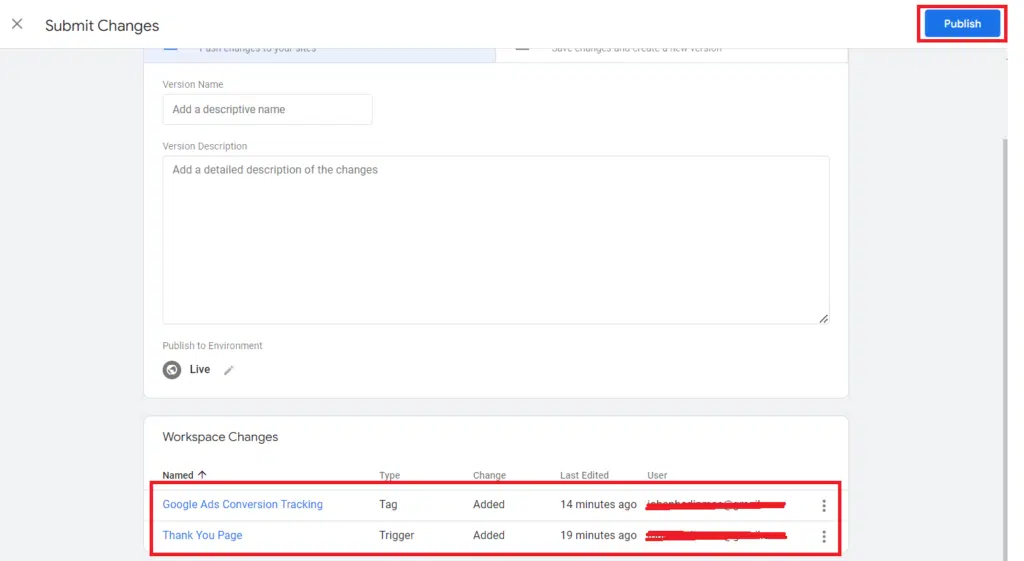Click the blue Publish button
Screen dimensions: 1024x561
click(961, 24)
